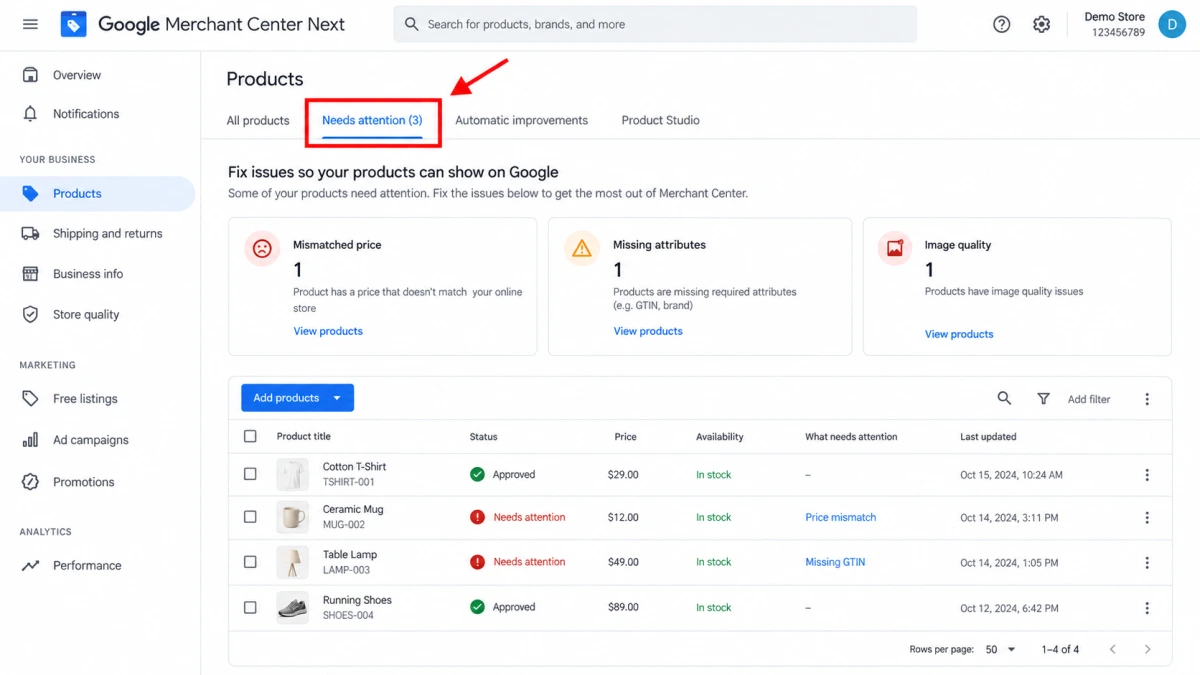Open the Automatic improvements tab
The height and width of the screenshot is (675, 1200).
[x=521, y=120]
